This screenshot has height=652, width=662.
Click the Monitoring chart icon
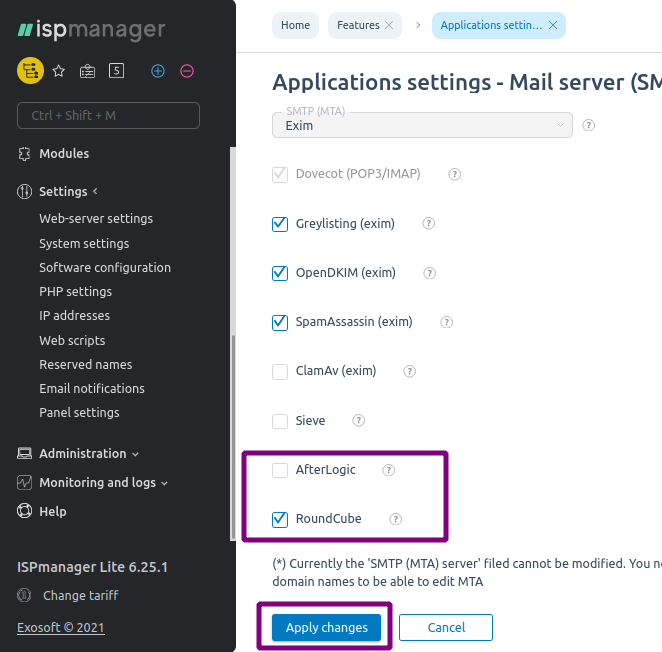(x=24, y=482)
